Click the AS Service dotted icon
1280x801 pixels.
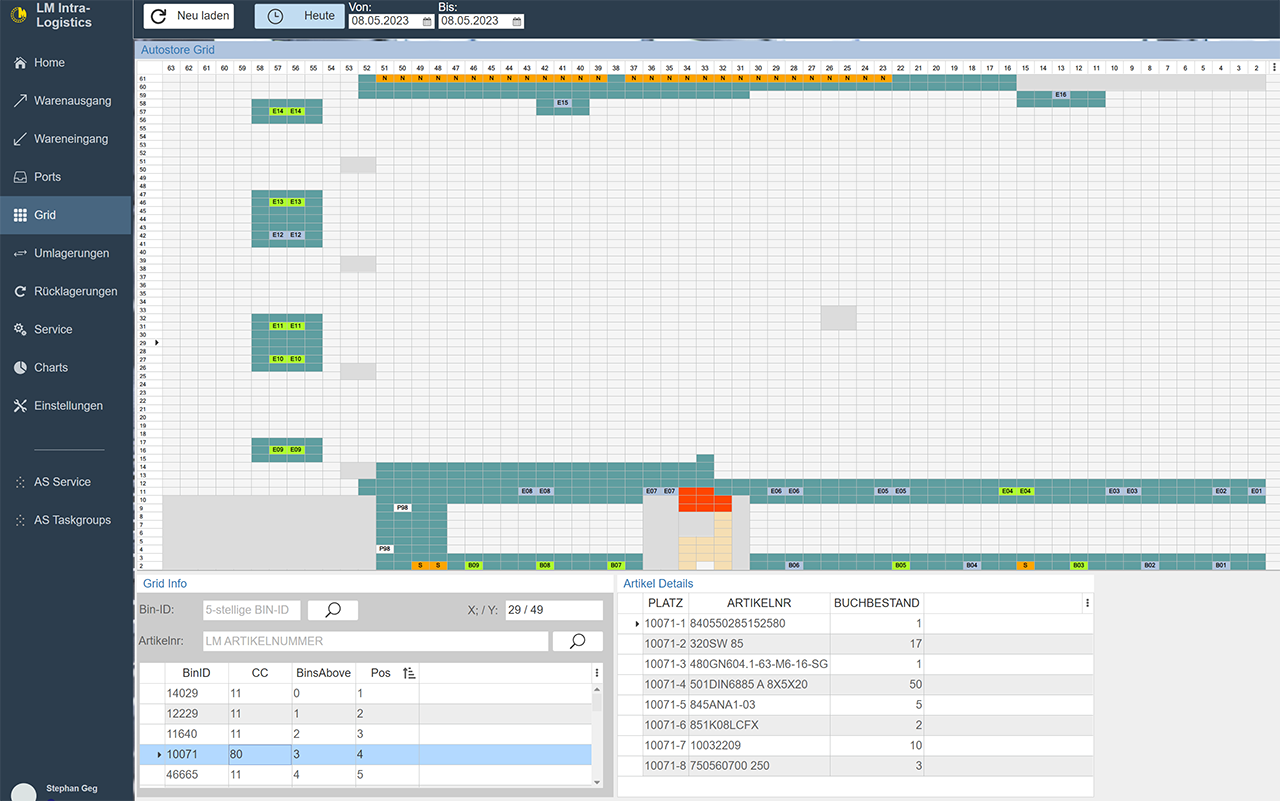(20, 482)
